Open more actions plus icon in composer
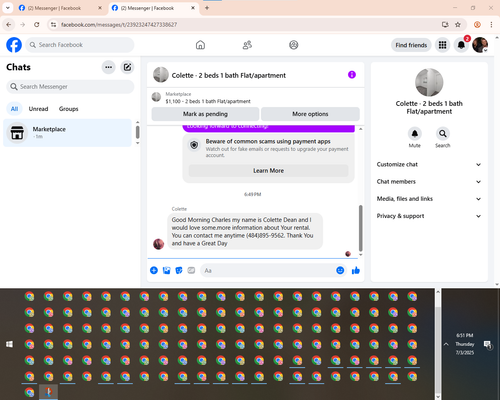 coord(154,270)
